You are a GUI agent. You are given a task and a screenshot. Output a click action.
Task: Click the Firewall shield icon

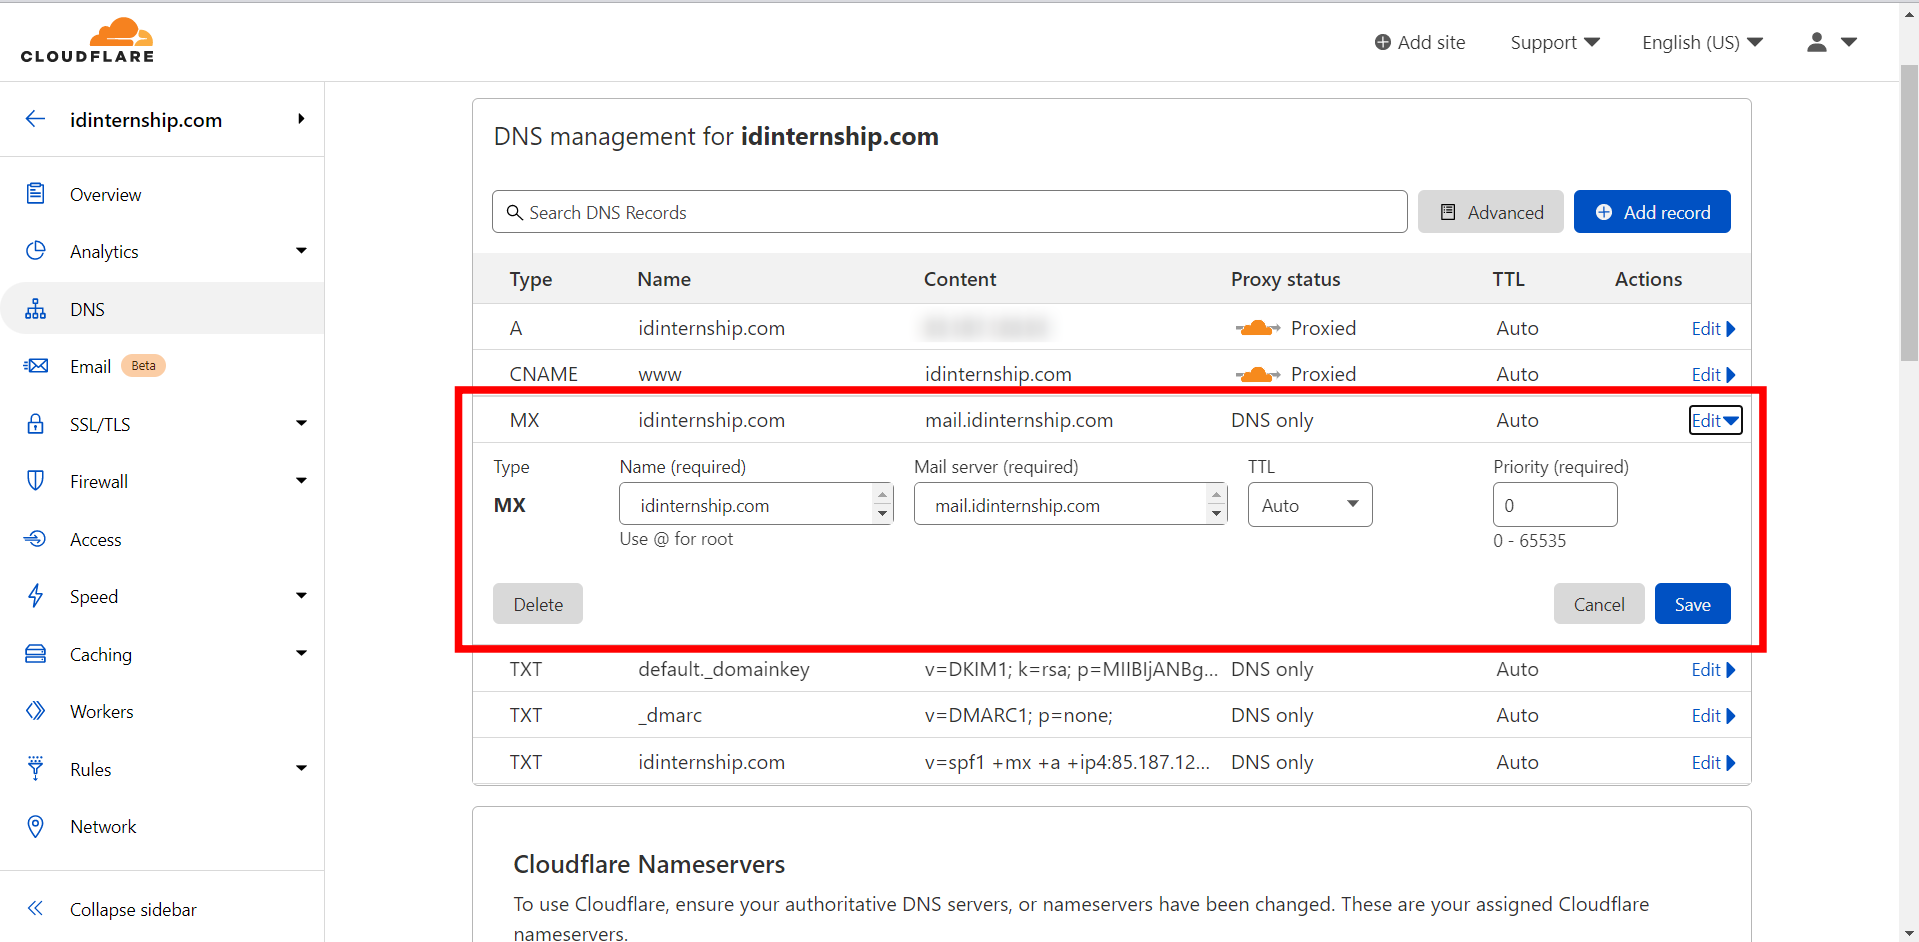tap(36, 481)
